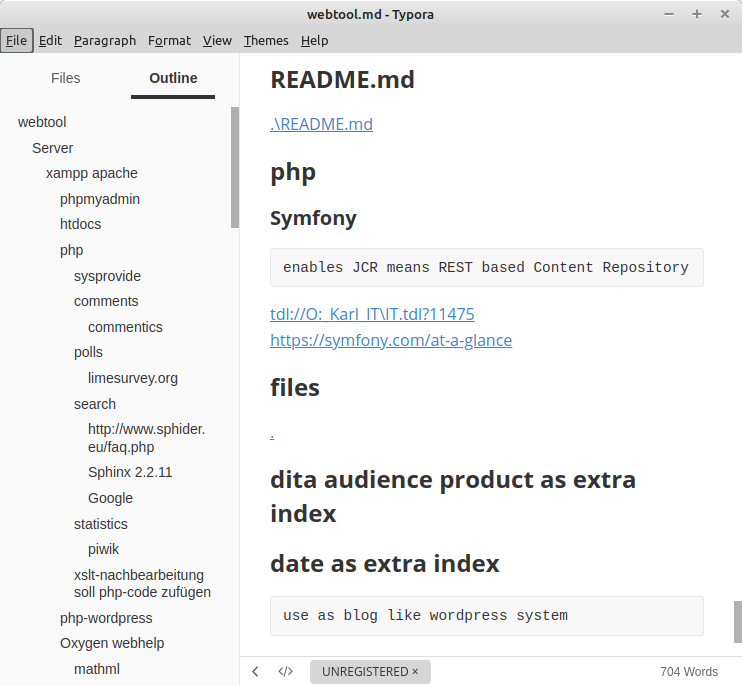The height and width of the screenshot is (686, 742).
Task: Go to search outline item
Action: tap(95, 405)
